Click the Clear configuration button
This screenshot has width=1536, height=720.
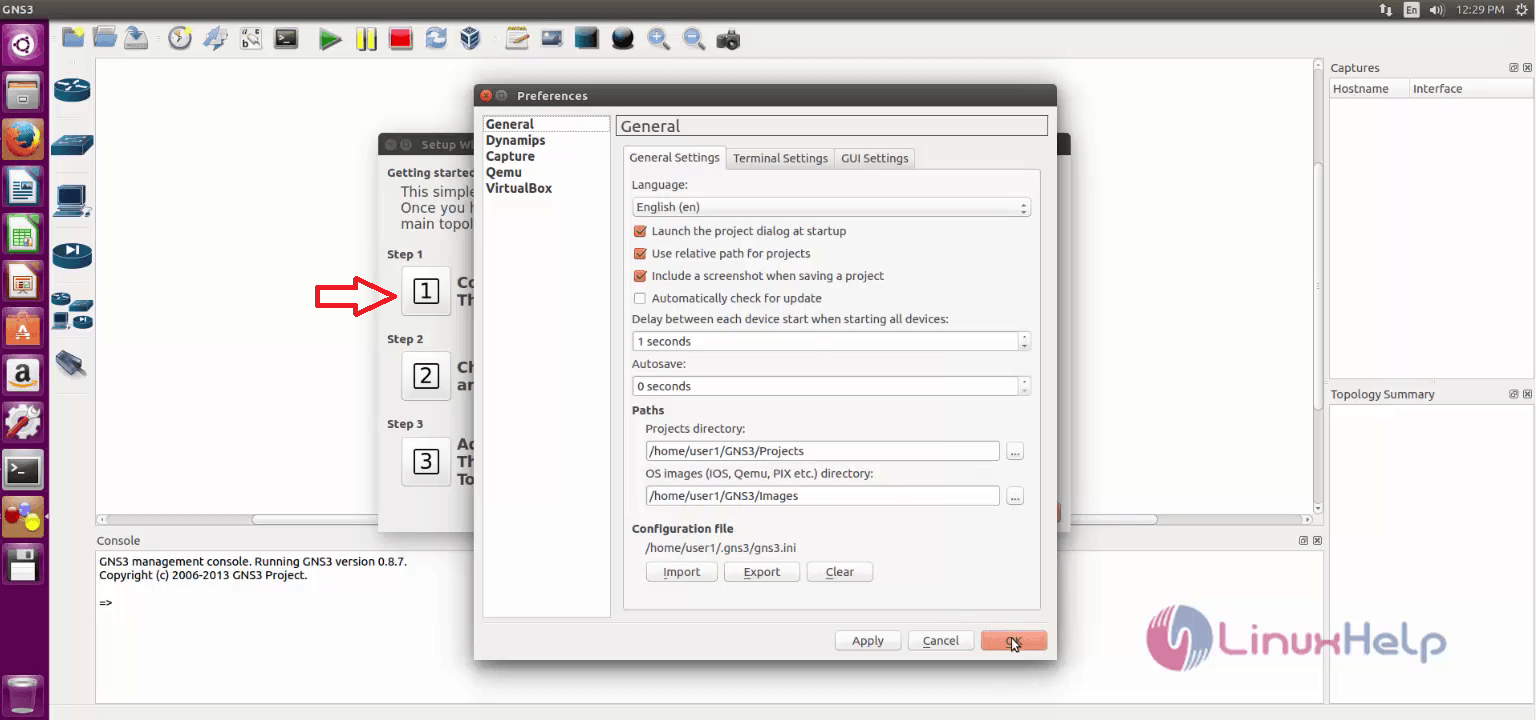839,572
